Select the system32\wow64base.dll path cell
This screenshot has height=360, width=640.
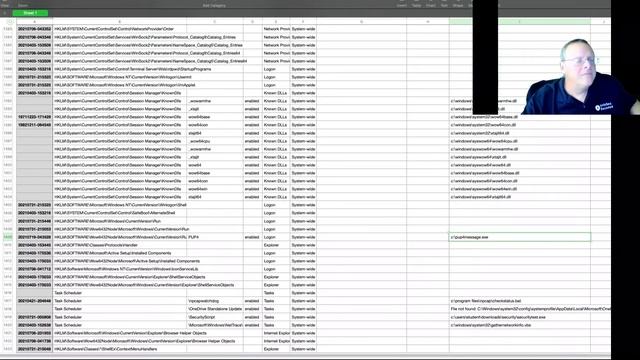point(520,117)
